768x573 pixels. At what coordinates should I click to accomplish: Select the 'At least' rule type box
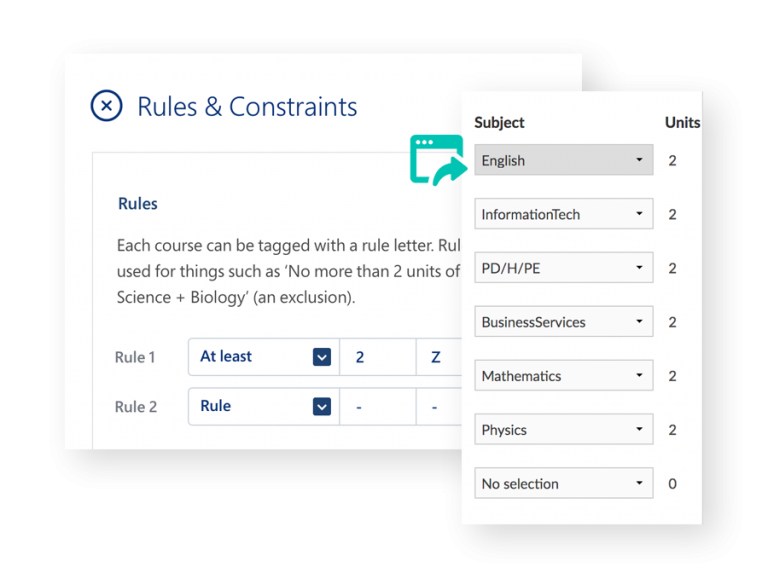250,357
